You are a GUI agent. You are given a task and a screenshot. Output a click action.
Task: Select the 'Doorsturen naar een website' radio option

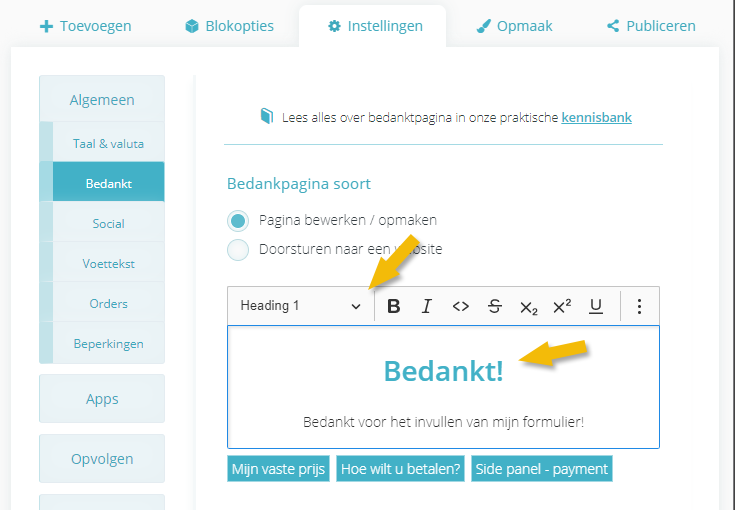click(x=238, y=250)
